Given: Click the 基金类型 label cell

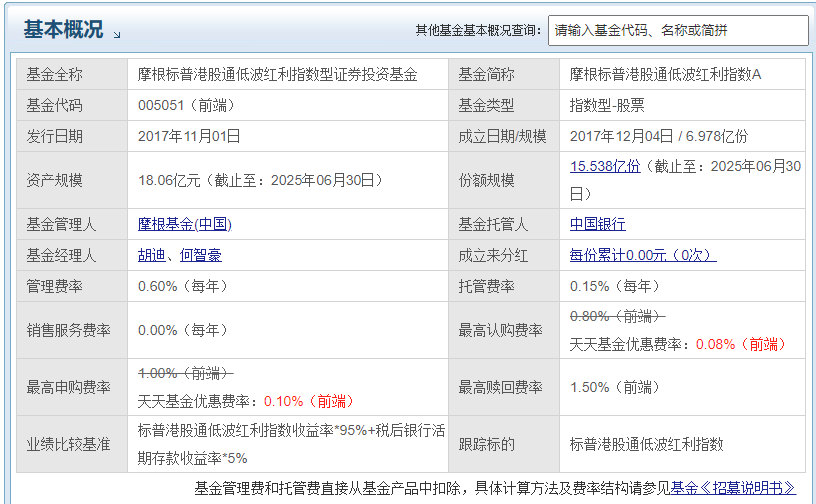Looking at the screenshot, I should click(x=504, y=106).
